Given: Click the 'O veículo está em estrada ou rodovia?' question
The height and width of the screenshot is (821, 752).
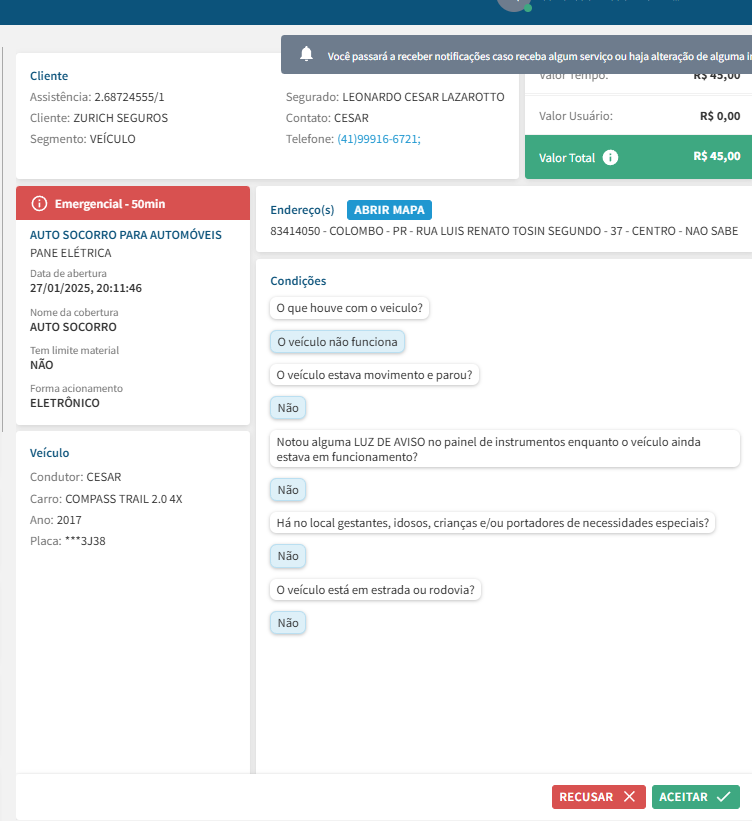Looking at the screenshot, I should pos(376,590).
